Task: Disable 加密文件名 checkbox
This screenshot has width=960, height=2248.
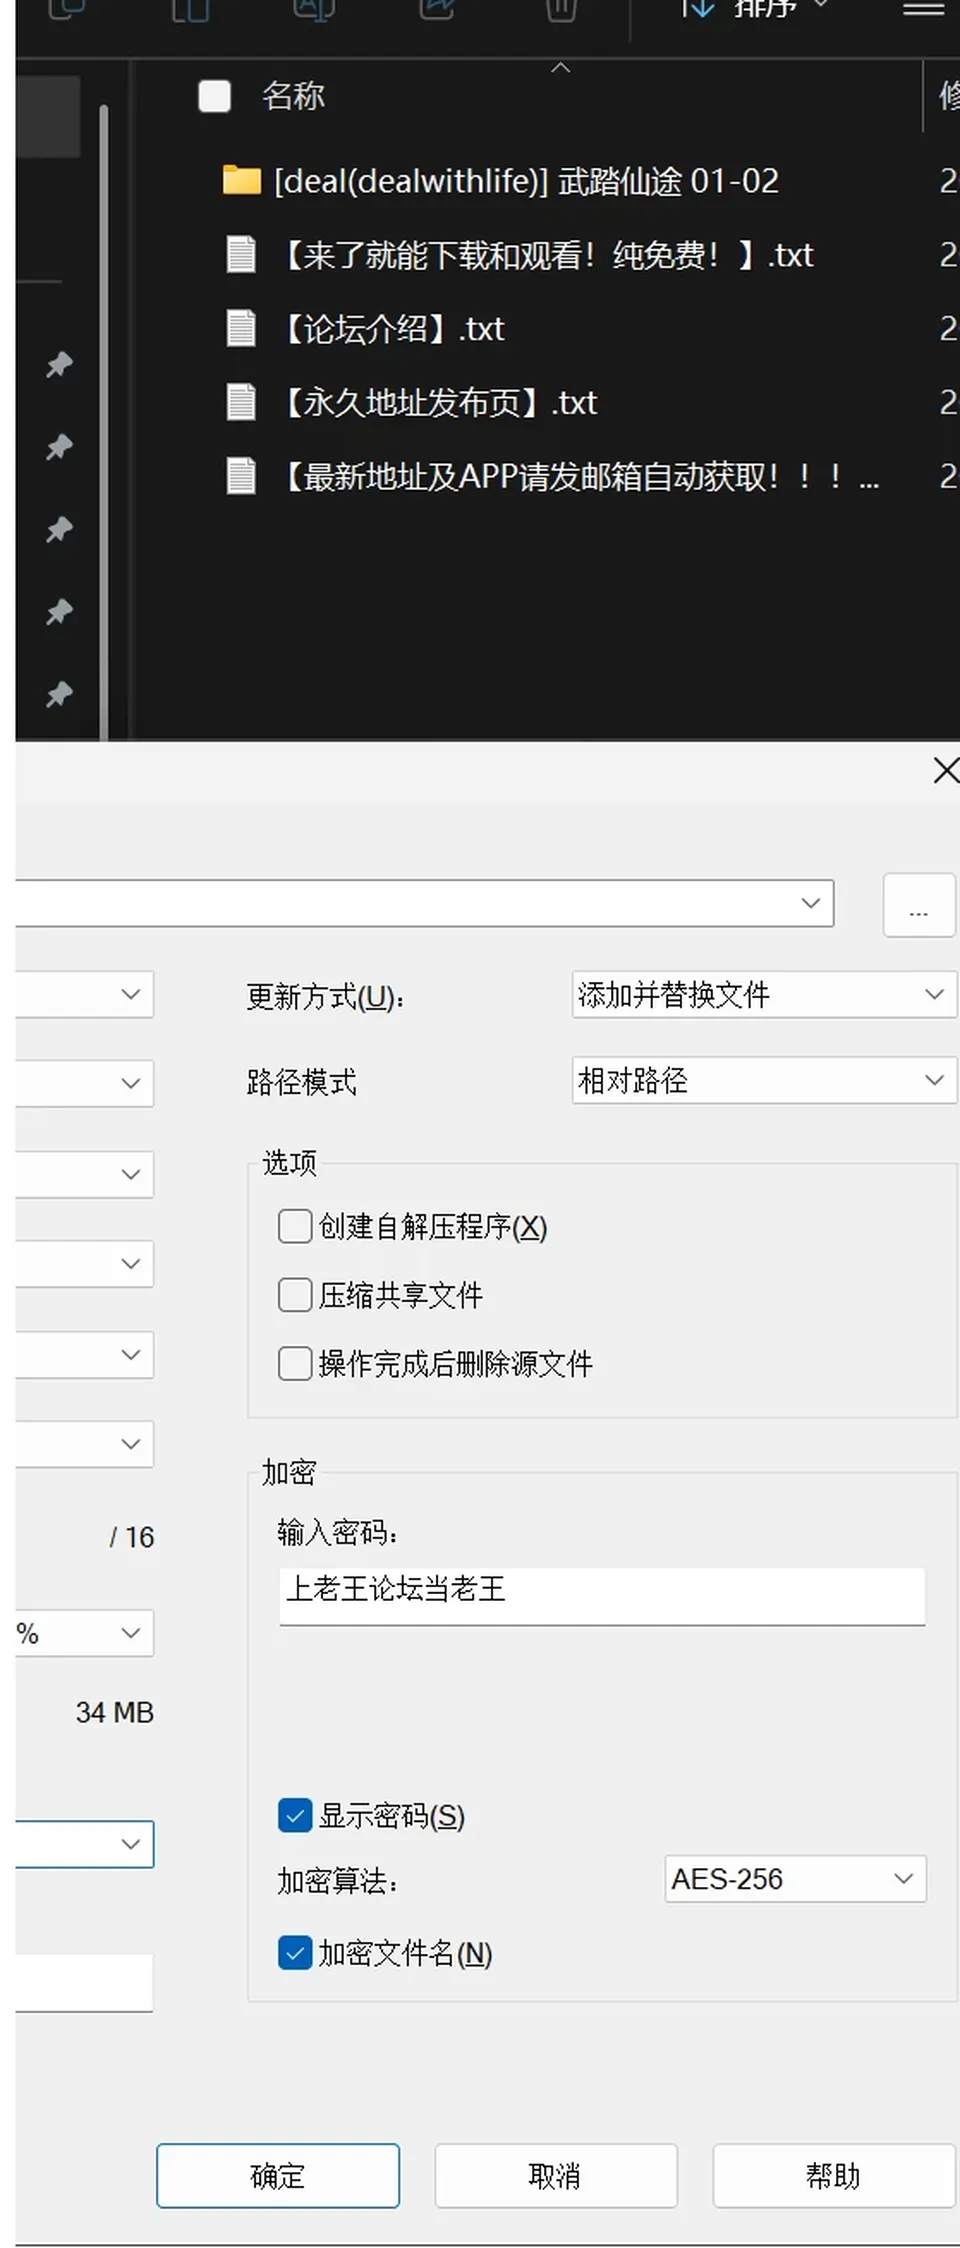Action: point(295,1952)
